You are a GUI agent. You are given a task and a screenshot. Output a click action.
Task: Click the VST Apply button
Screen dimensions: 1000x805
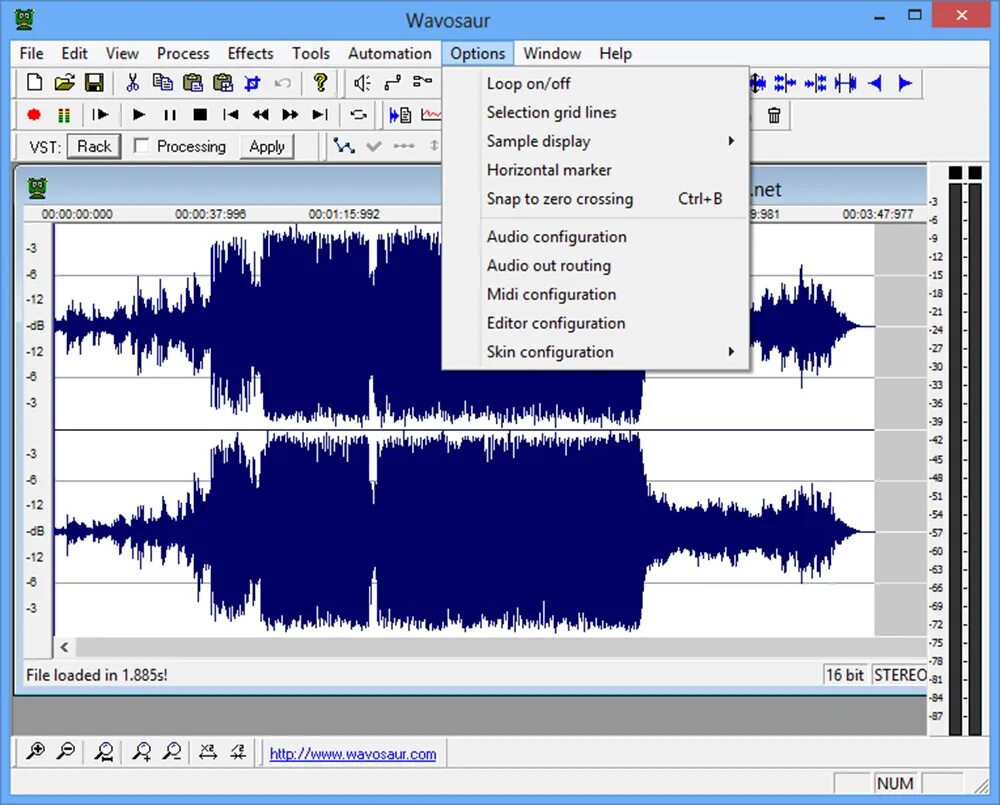point(267,146)
